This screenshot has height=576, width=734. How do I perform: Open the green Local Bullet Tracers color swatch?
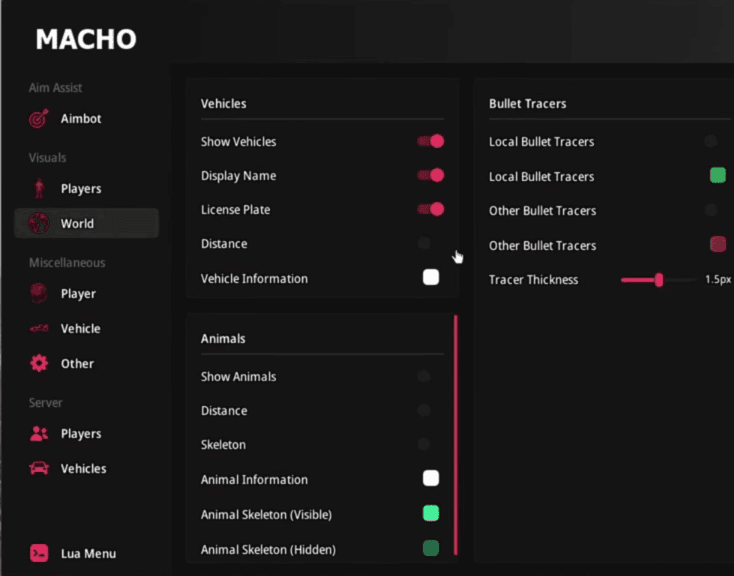click(717, 176)
